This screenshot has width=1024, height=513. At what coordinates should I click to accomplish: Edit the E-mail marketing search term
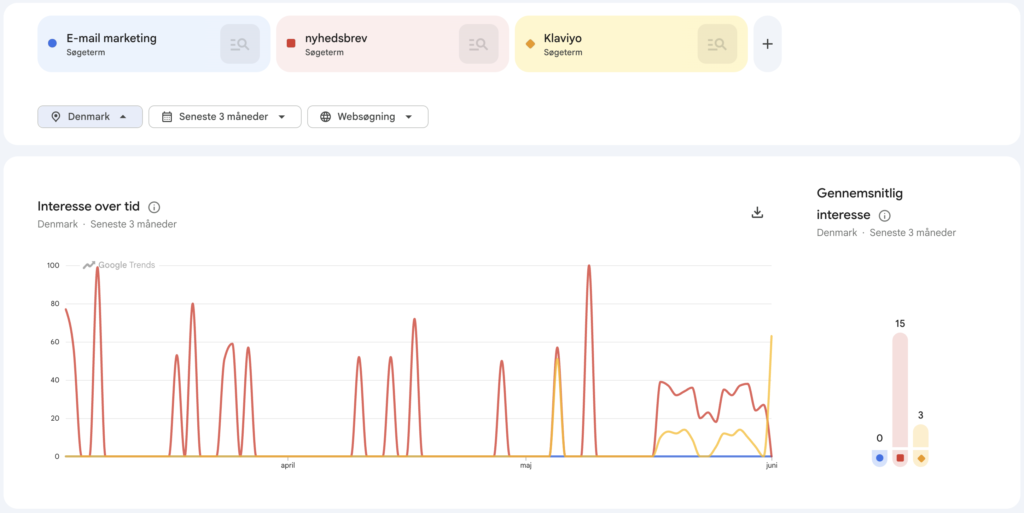click(x=112, y=38)
